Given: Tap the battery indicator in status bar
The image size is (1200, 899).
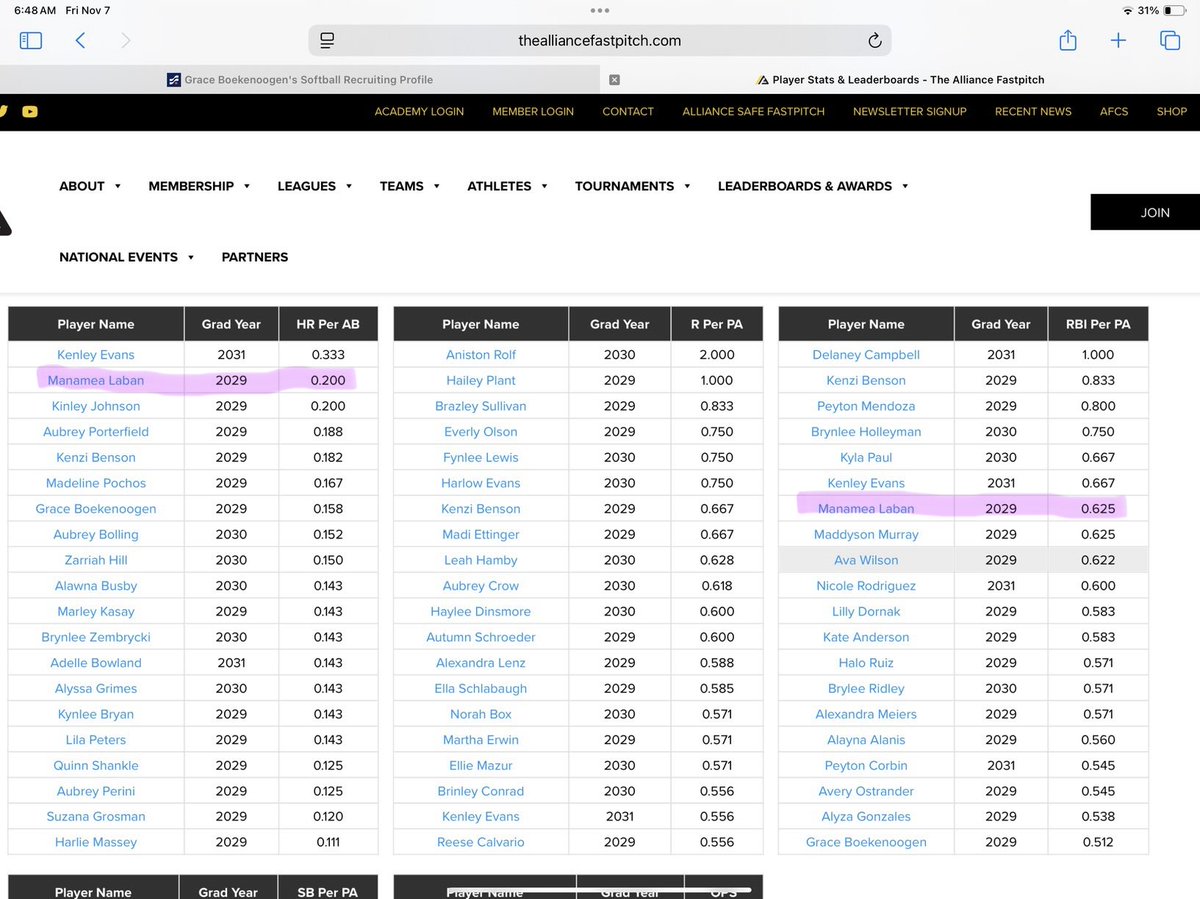Looking at the screenshot, I should click(x=1174, y=10).
